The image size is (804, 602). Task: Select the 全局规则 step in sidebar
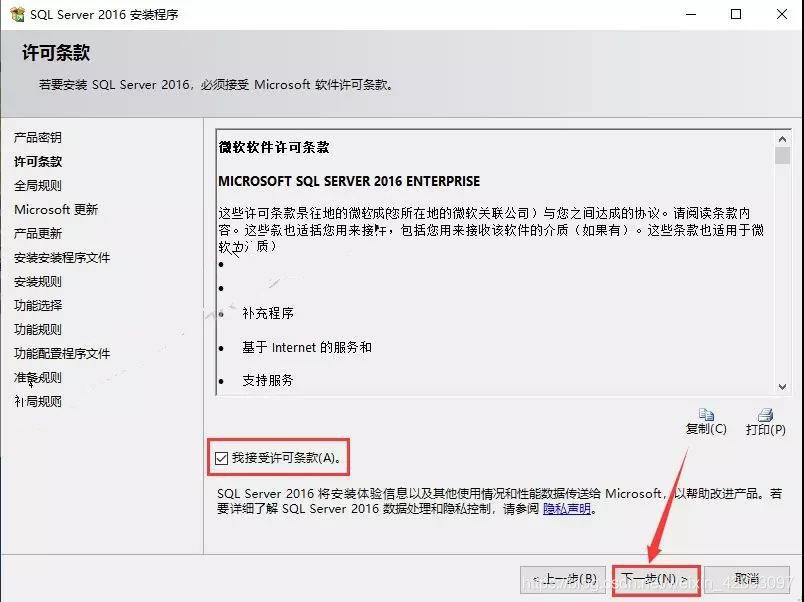[37, 186]
